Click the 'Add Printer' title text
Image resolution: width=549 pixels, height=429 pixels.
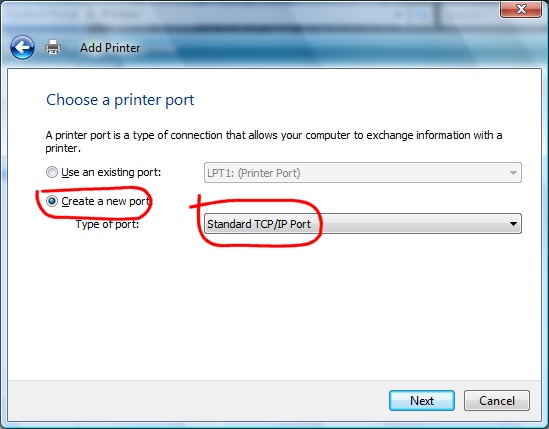click(110, 48)
